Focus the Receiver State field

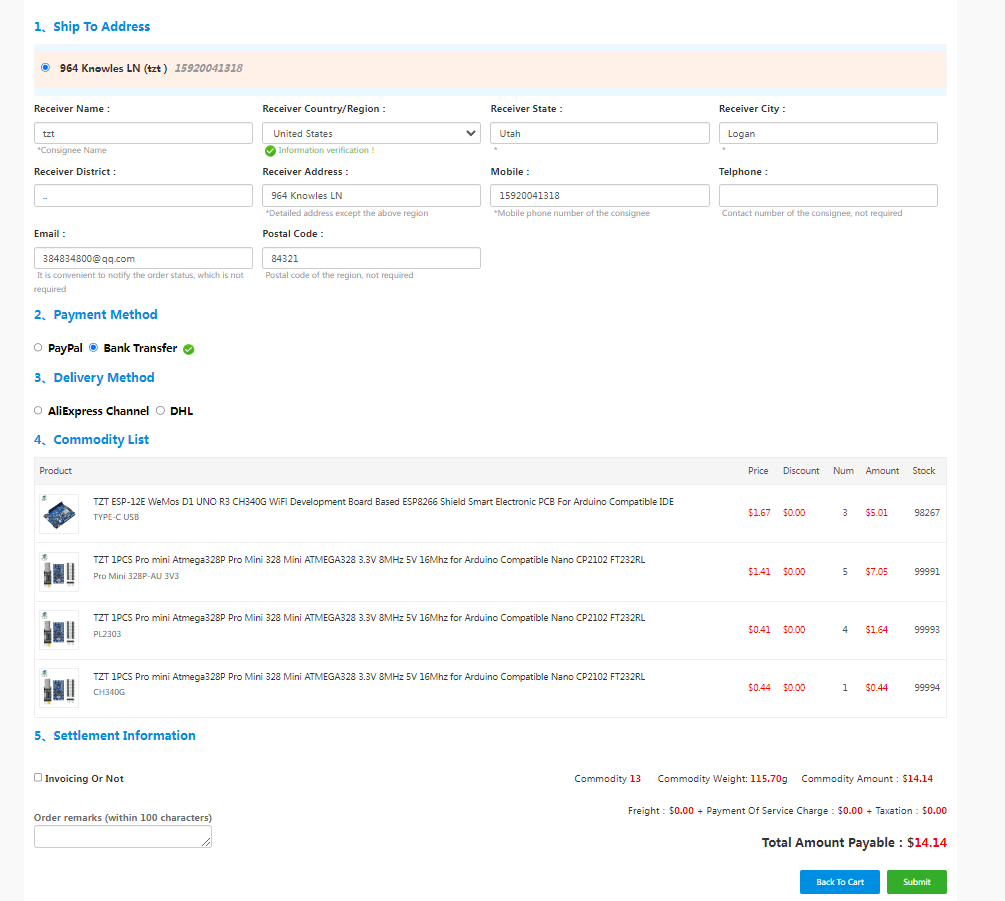pos(600,133)
